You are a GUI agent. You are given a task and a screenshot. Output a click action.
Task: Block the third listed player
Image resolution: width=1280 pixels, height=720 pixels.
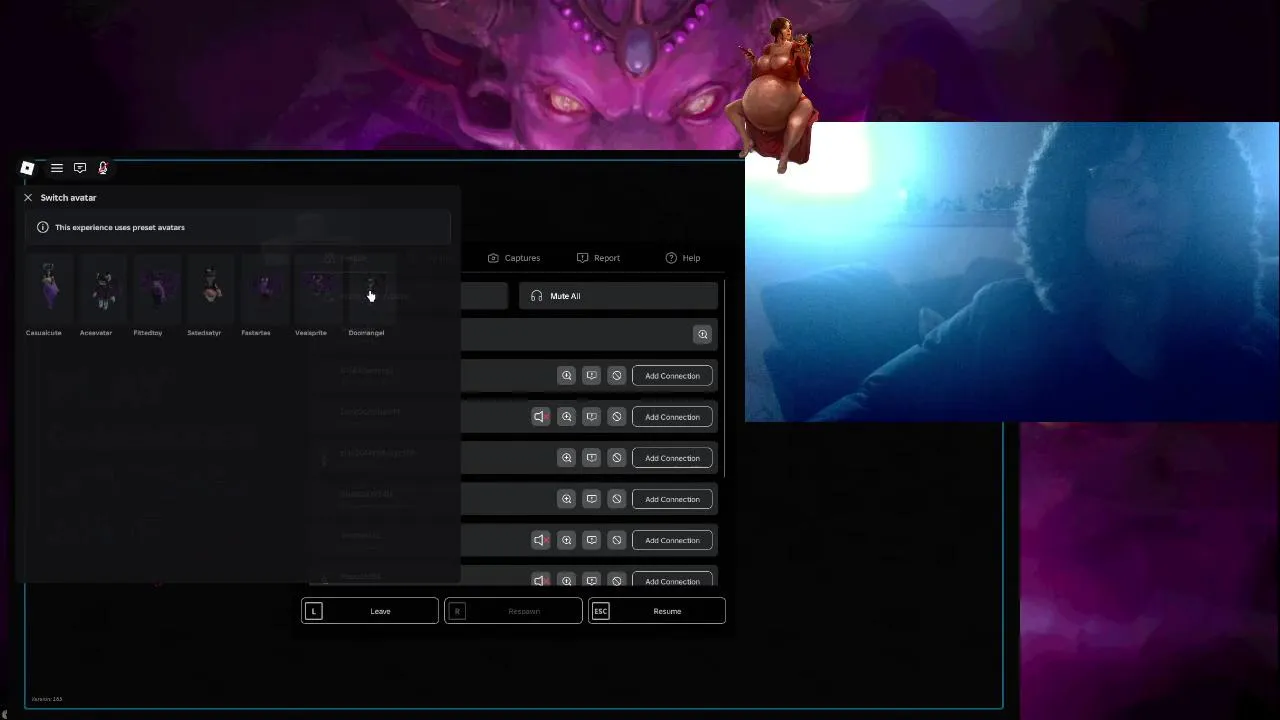[617, 458]
